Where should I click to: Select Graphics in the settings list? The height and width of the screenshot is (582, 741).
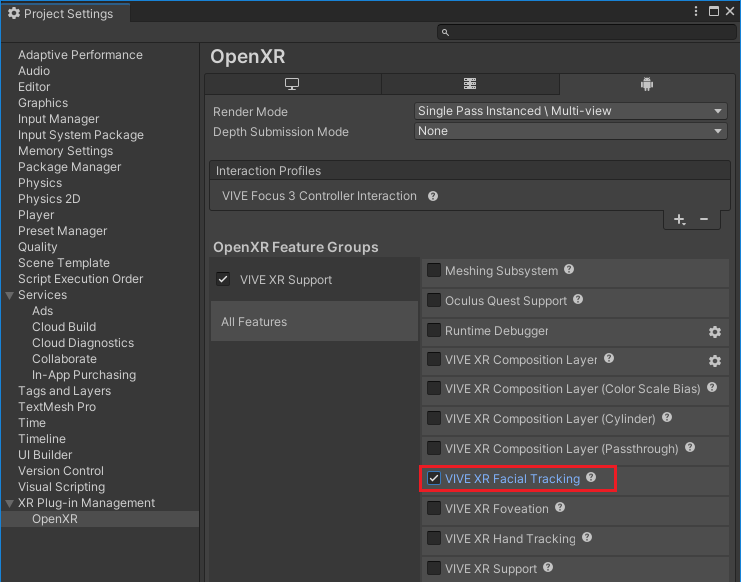point(43,103)
